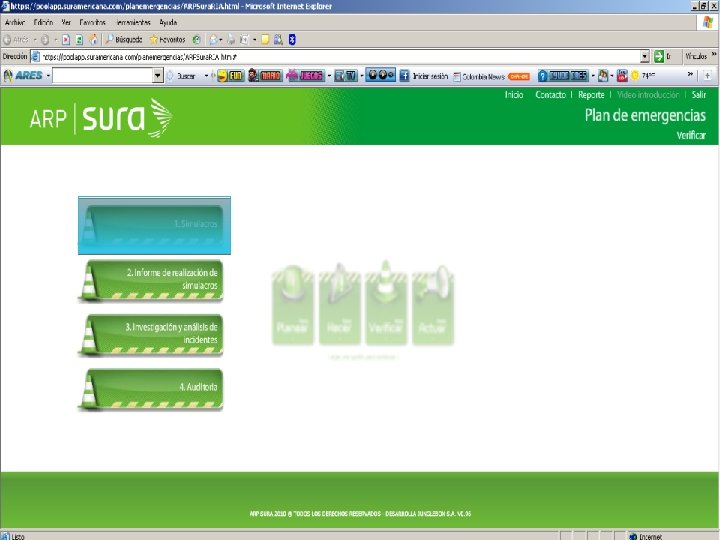
Task: Click the Contacto link in header
Action: (x=551, y=95)
